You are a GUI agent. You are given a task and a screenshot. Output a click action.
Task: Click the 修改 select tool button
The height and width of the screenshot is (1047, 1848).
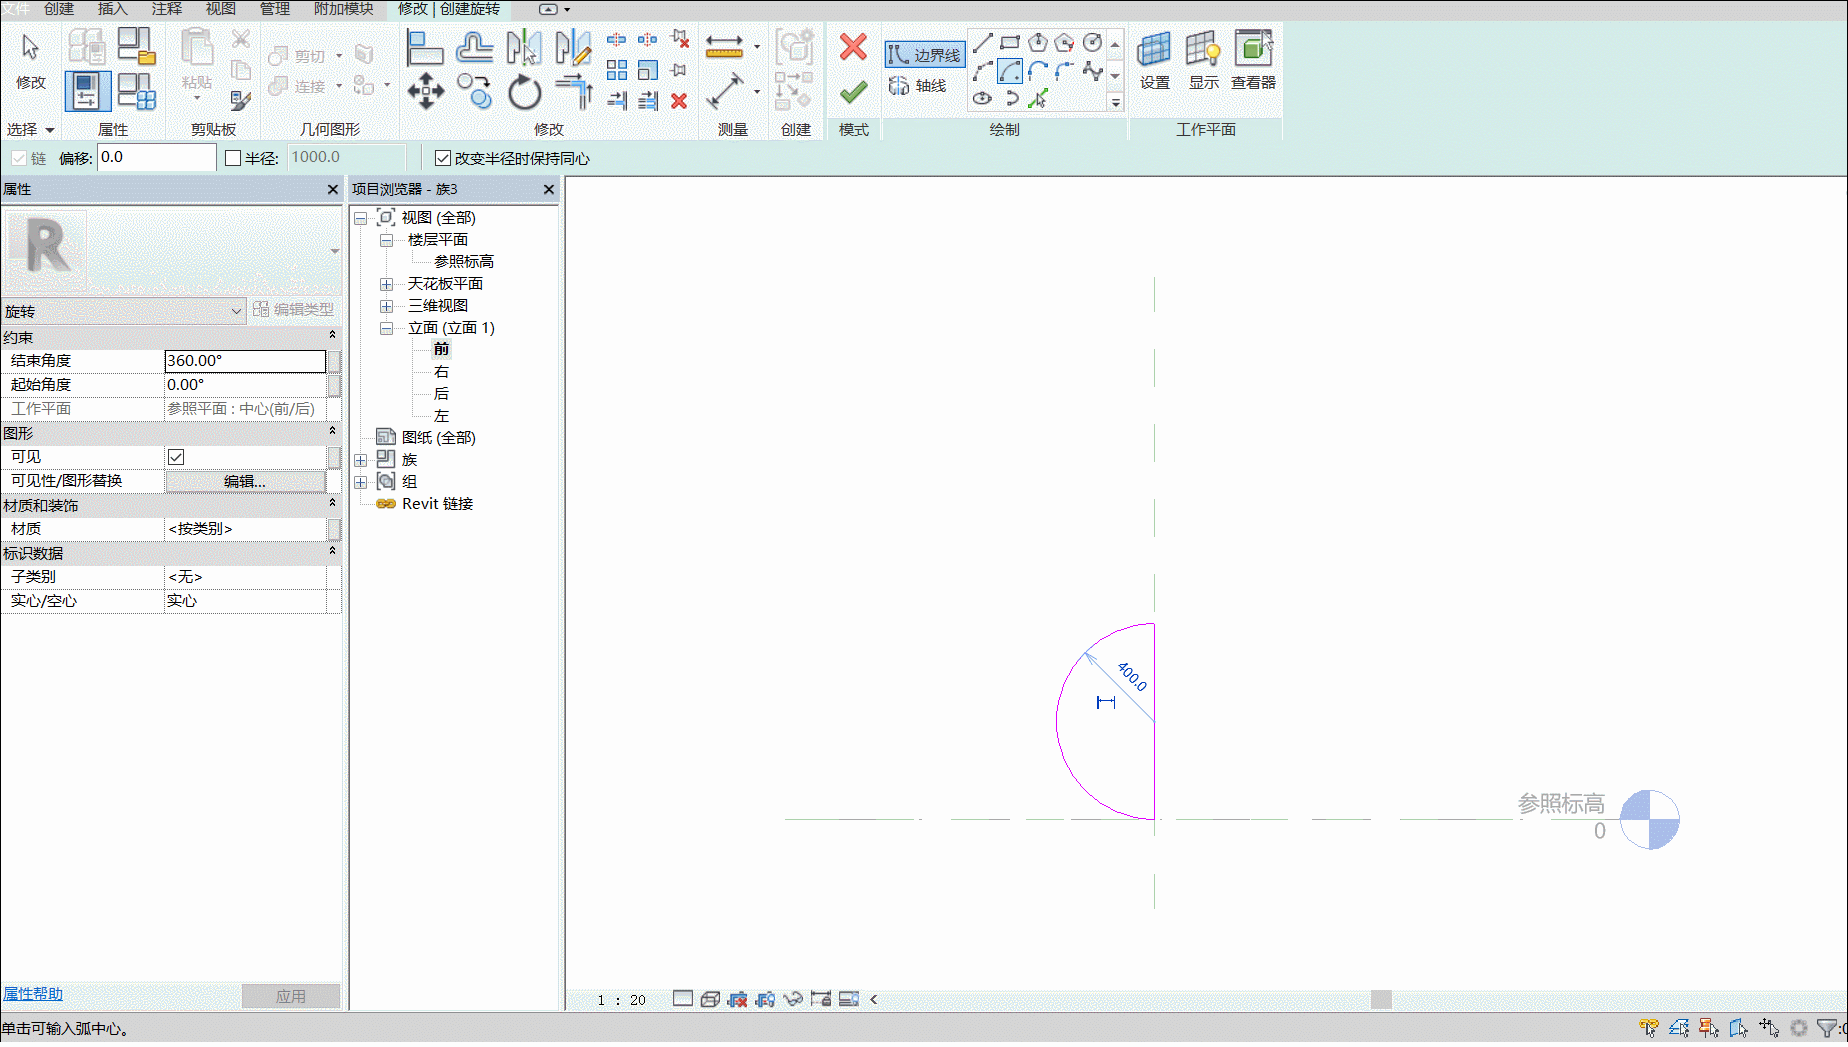click(31, 62)
